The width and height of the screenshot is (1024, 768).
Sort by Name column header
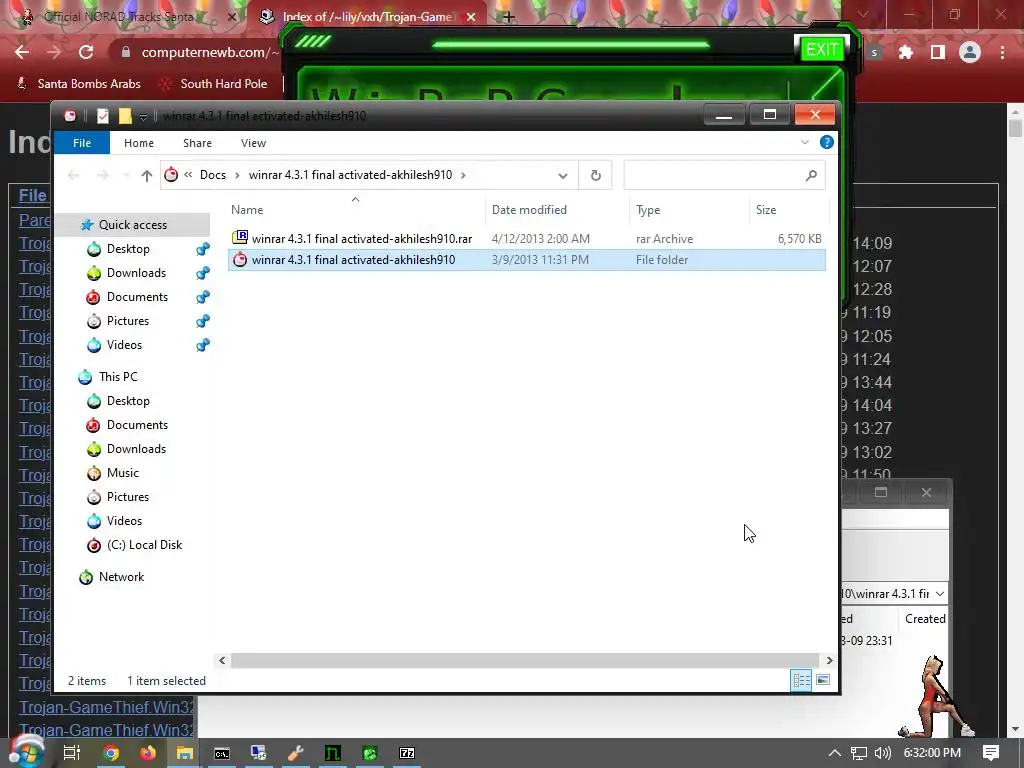coord(247,210)
